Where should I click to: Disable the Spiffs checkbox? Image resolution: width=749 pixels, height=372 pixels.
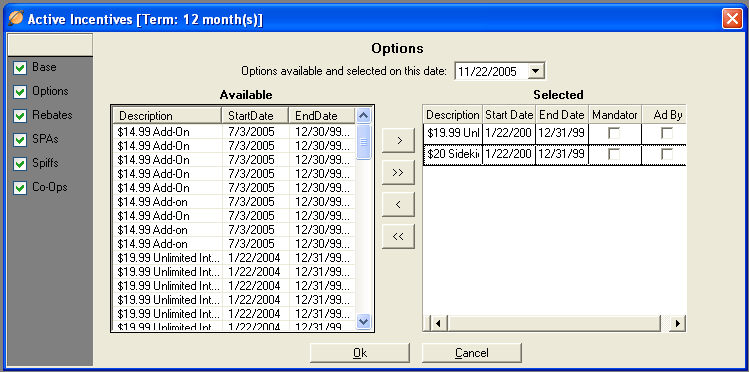click(x=20, y=164)
